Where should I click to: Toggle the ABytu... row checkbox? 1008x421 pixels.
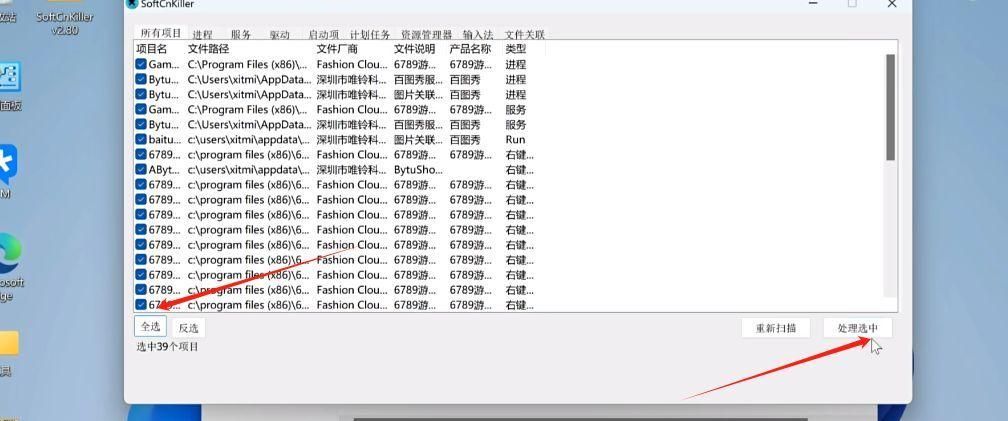(x=141, y=170)
